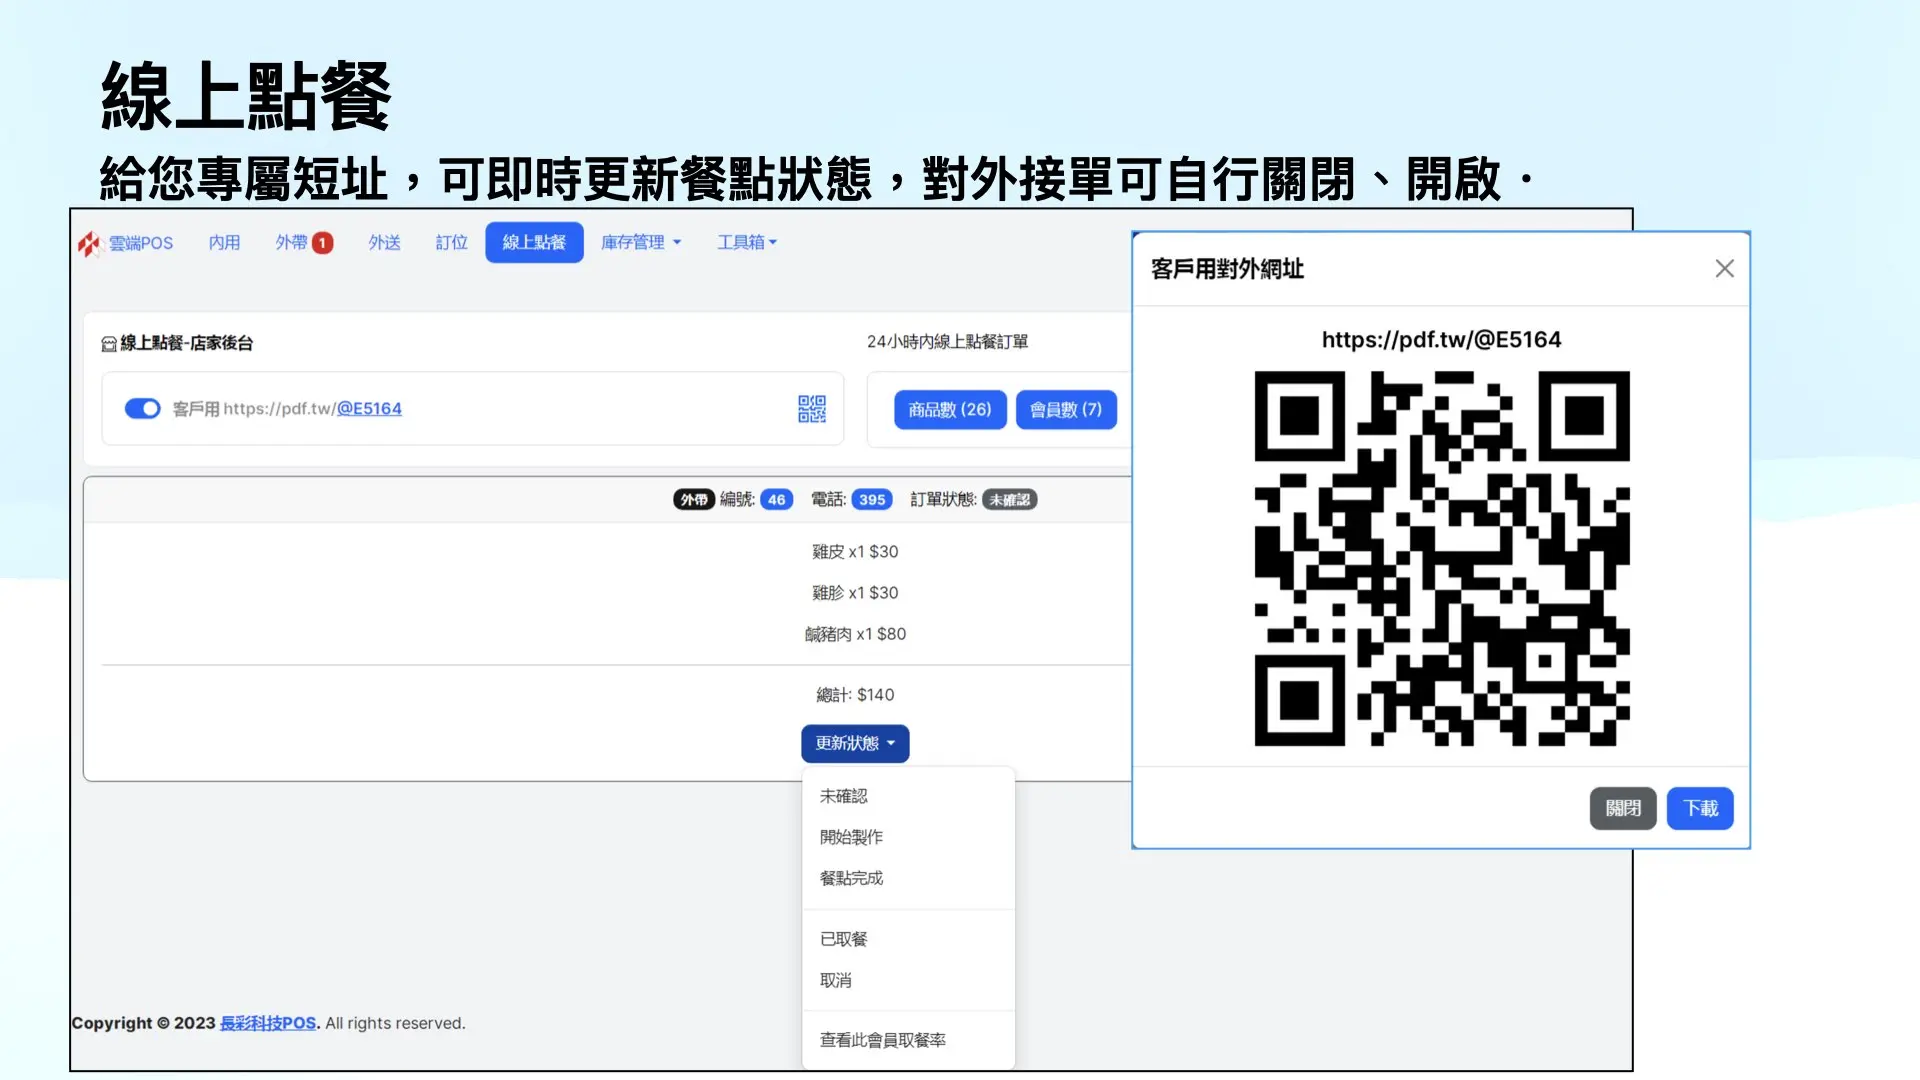Open the 工具箱 dropdown
Image resolution: width=1920 pixels, height=1080 pixels.
tap(746, 242)
